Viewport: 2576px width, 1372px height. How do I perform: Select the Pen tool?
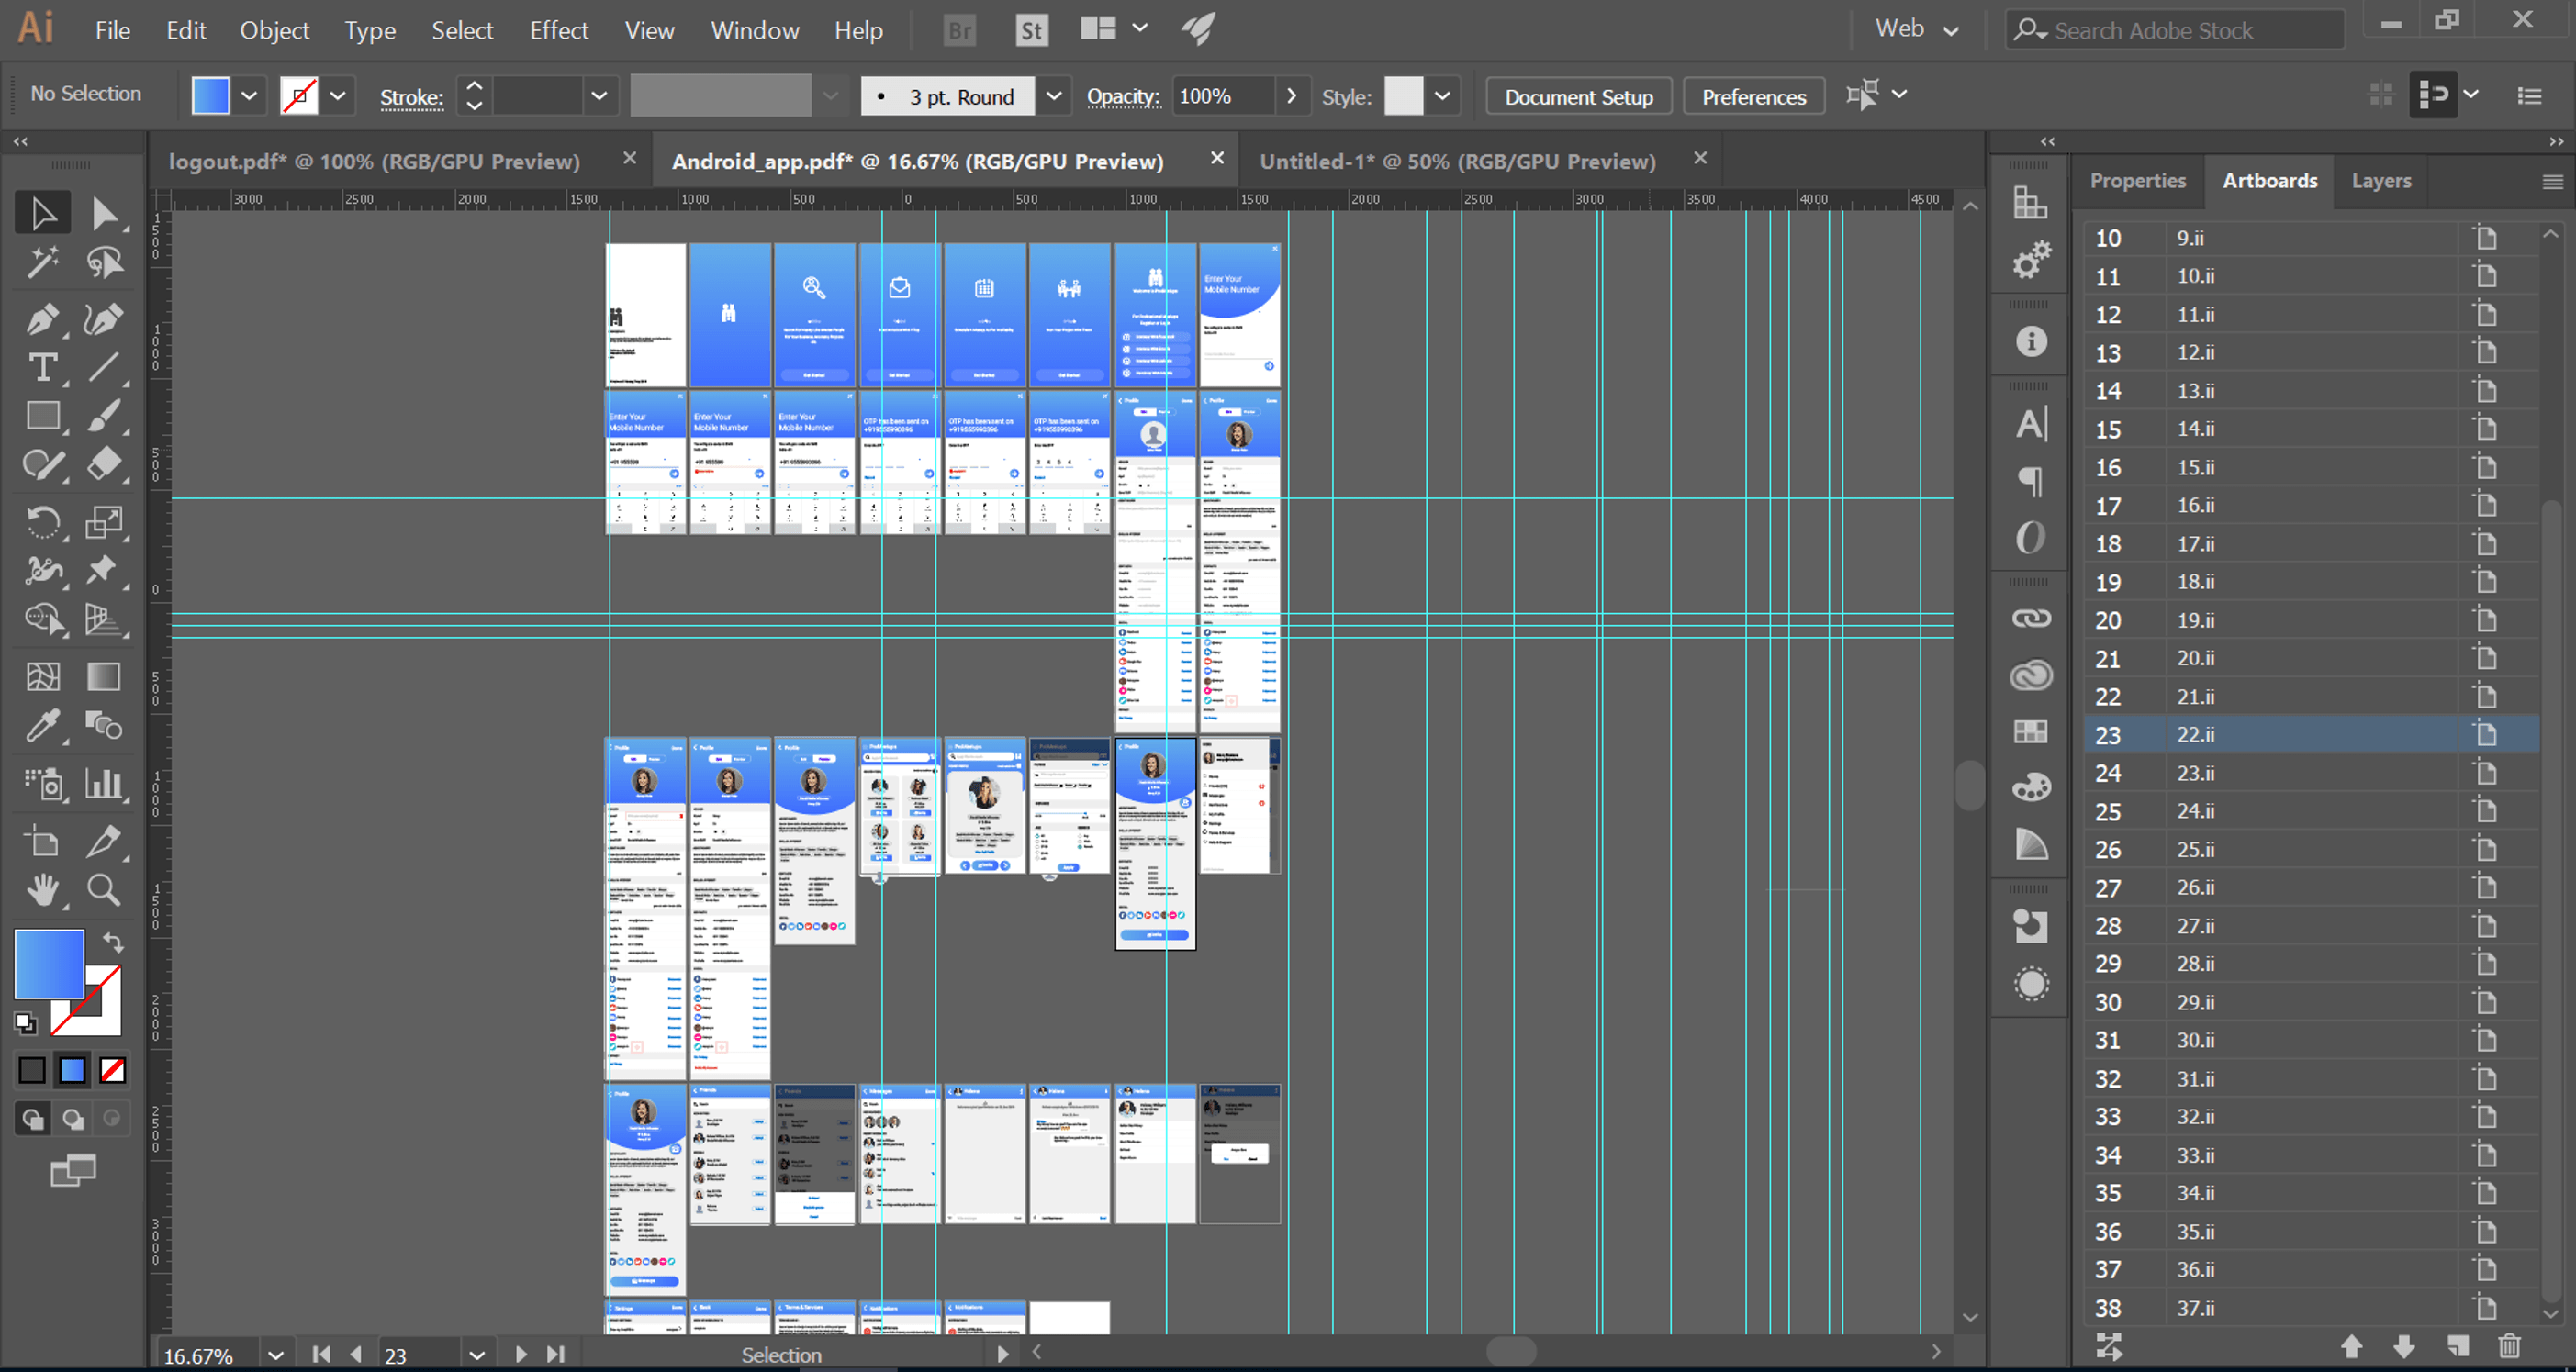click(x=42, y=319)
